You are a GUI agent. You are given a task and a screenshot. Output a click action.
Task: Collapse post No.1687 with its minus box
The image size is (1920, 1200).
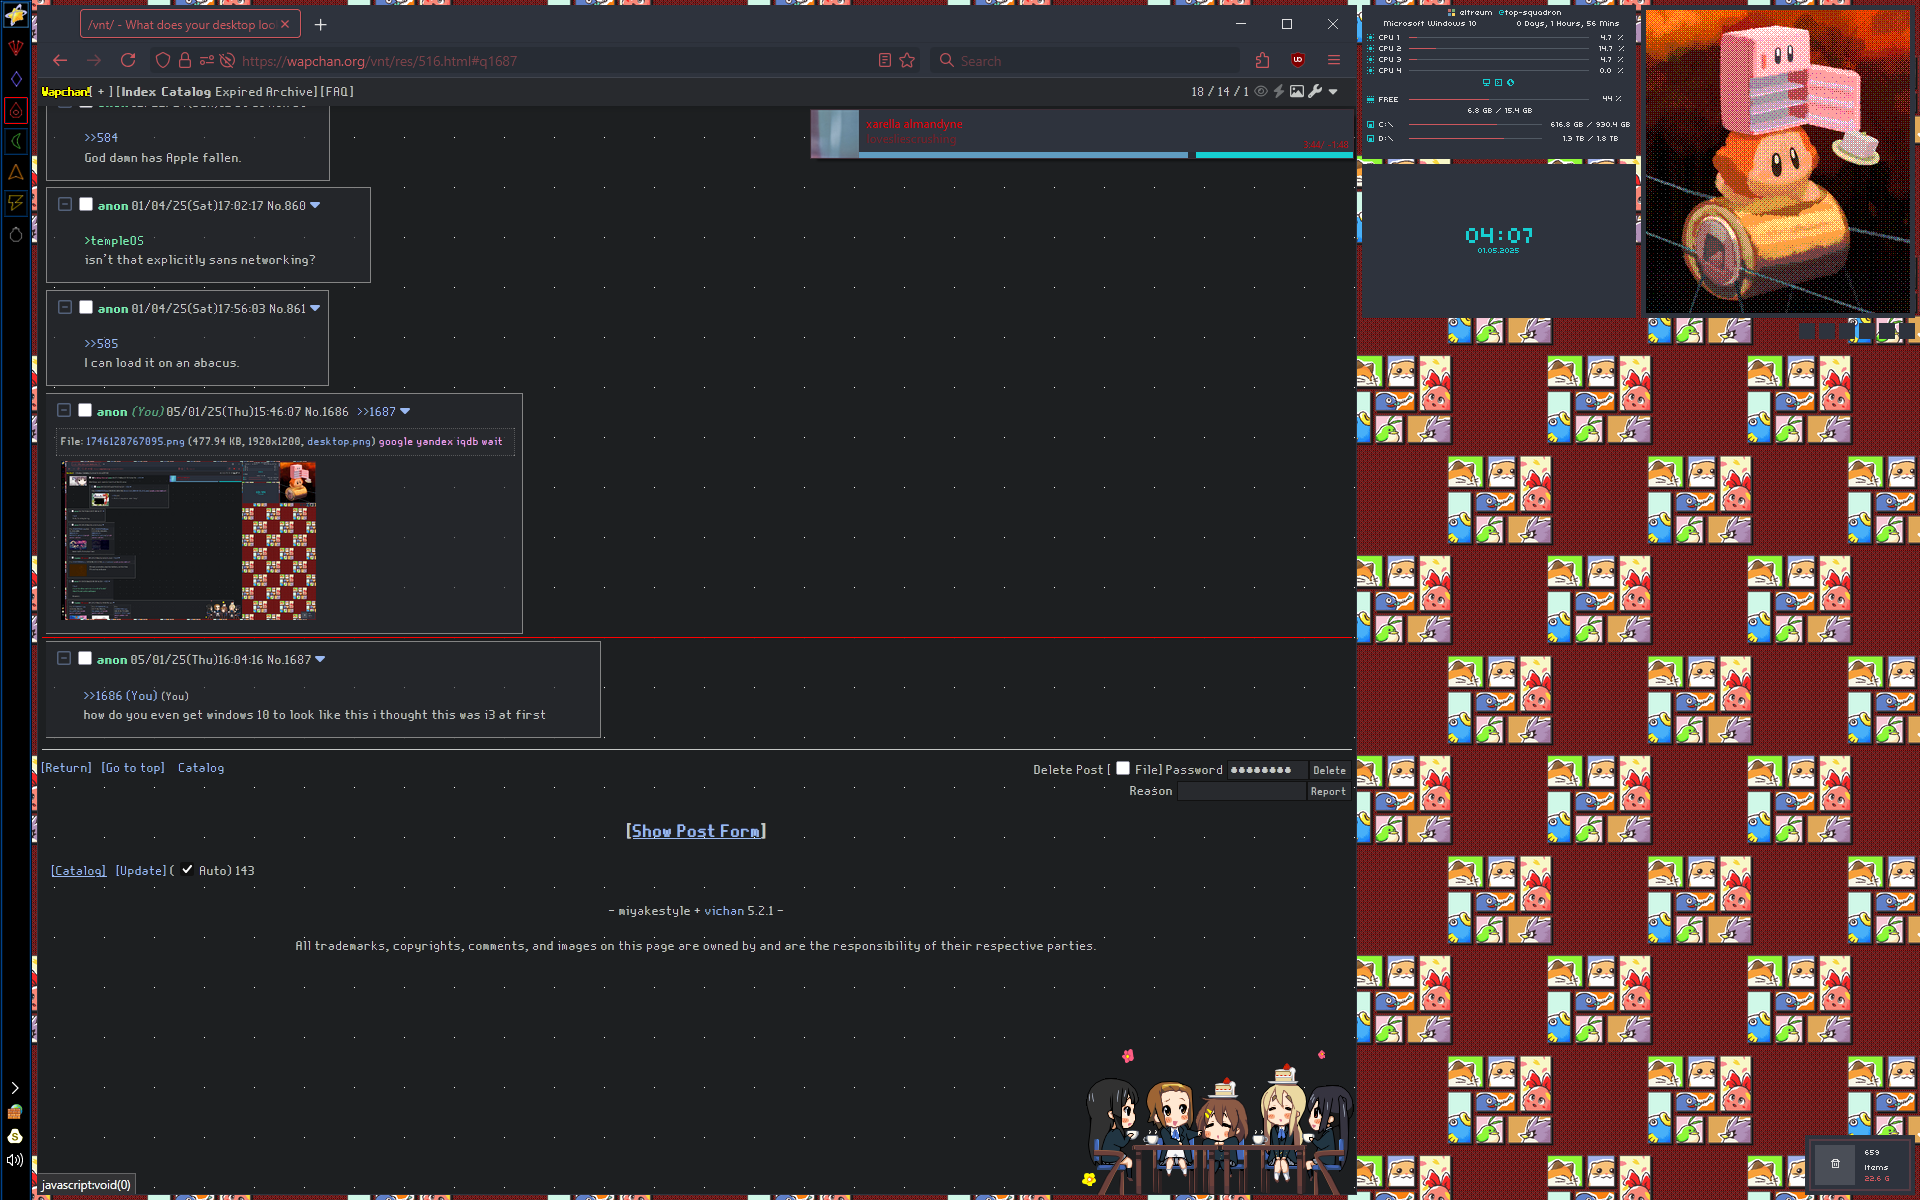[x=63, y=658]
